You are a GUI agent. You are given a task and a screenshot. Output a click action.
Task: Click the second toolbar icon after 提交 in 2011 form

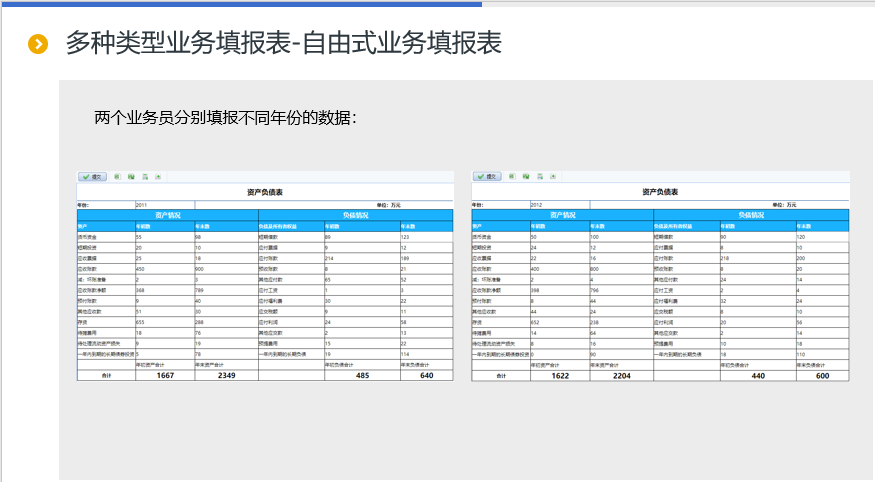(132, 177)
